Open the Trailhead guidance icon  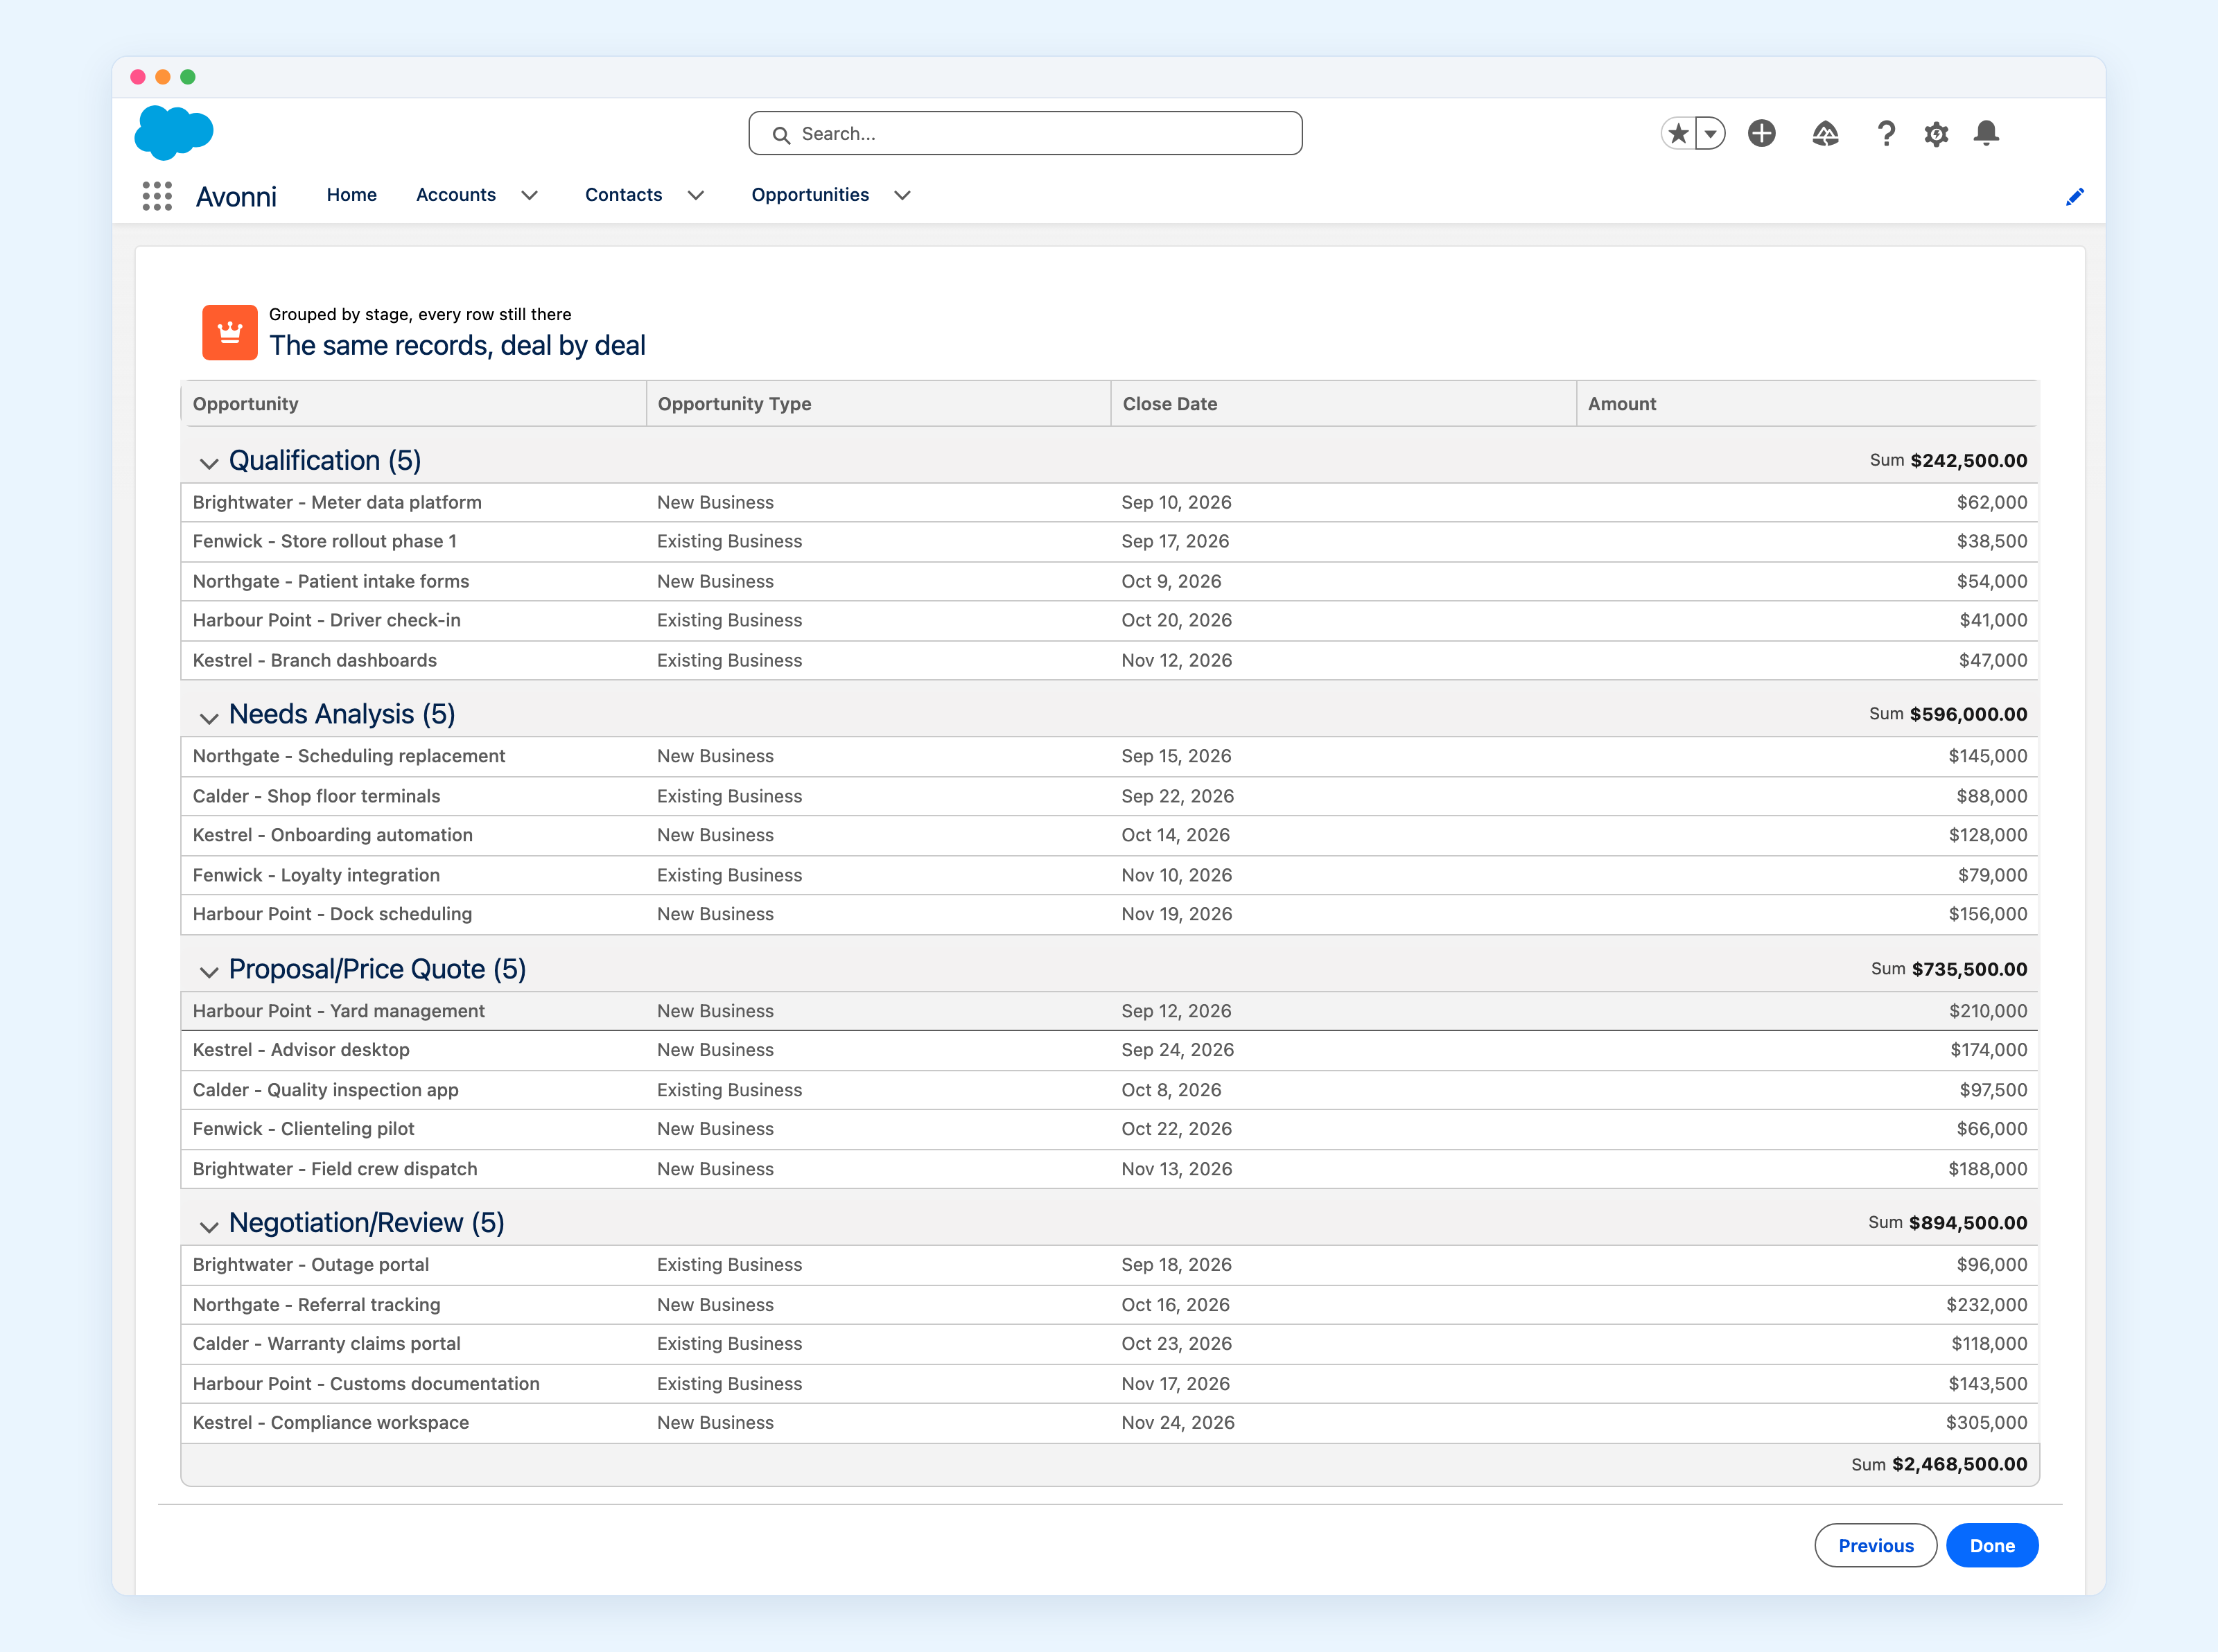pyautogui.click(x=1825, y=133)
